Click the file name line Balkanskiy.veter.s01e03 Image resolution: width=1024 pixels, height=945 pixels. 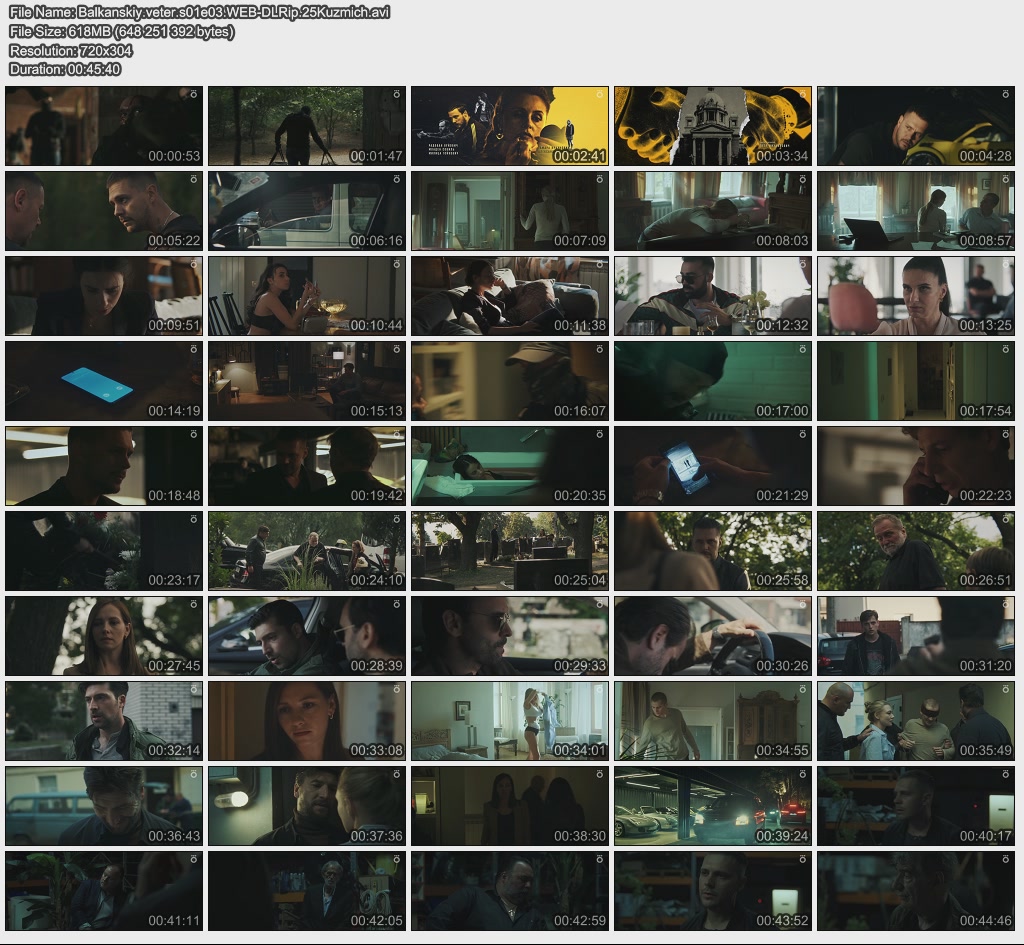click(x=200, y=12)
